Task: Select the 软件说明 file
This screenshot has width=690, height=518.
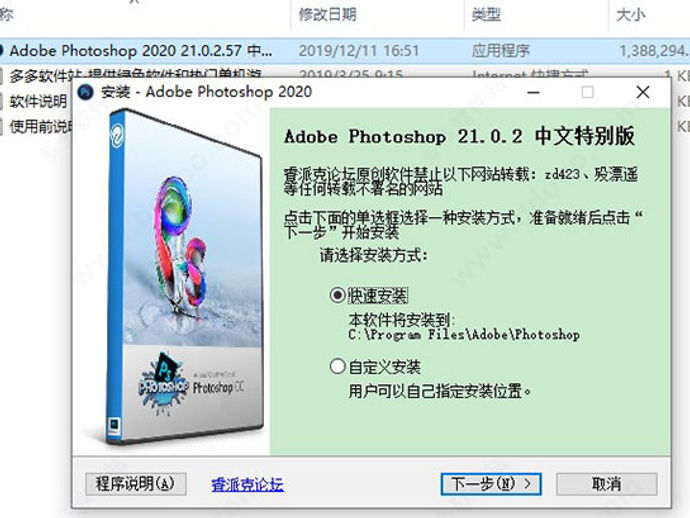Action: pyautogui.click(x=38, y=101)
